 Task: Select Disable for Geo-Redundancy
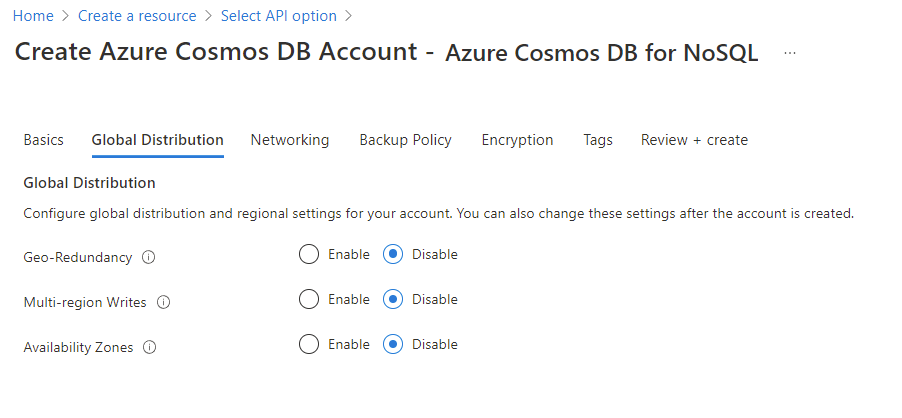[393, 254]
